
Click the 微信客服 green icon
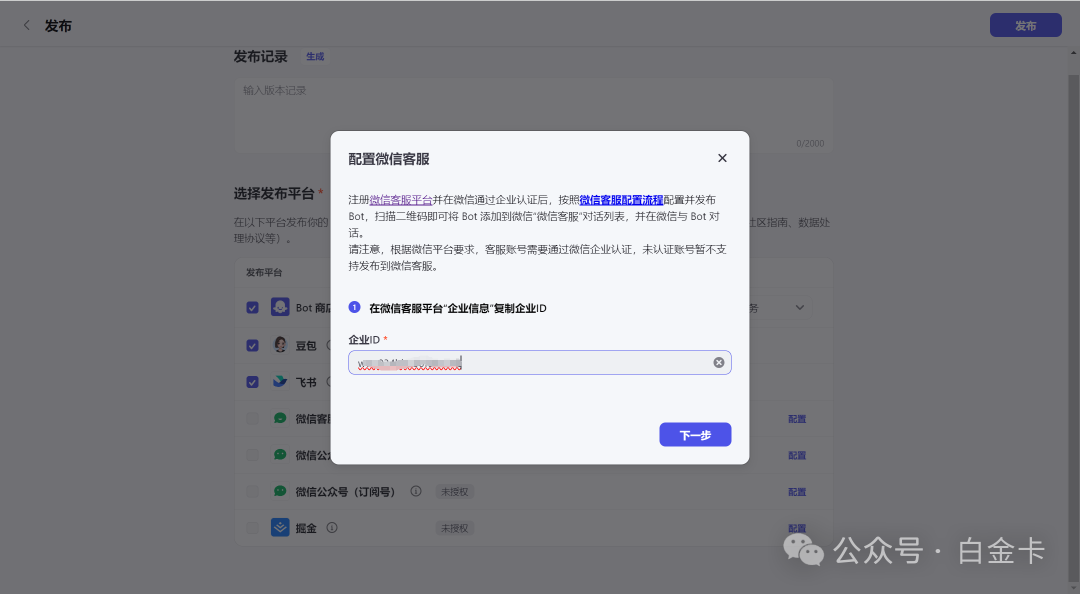click(x=280, y=418)
